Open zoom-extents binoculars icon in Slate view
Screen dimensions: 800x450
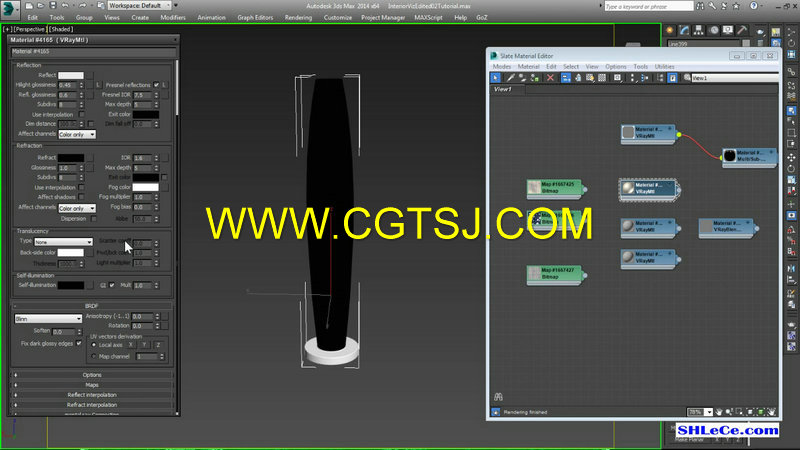498,396
